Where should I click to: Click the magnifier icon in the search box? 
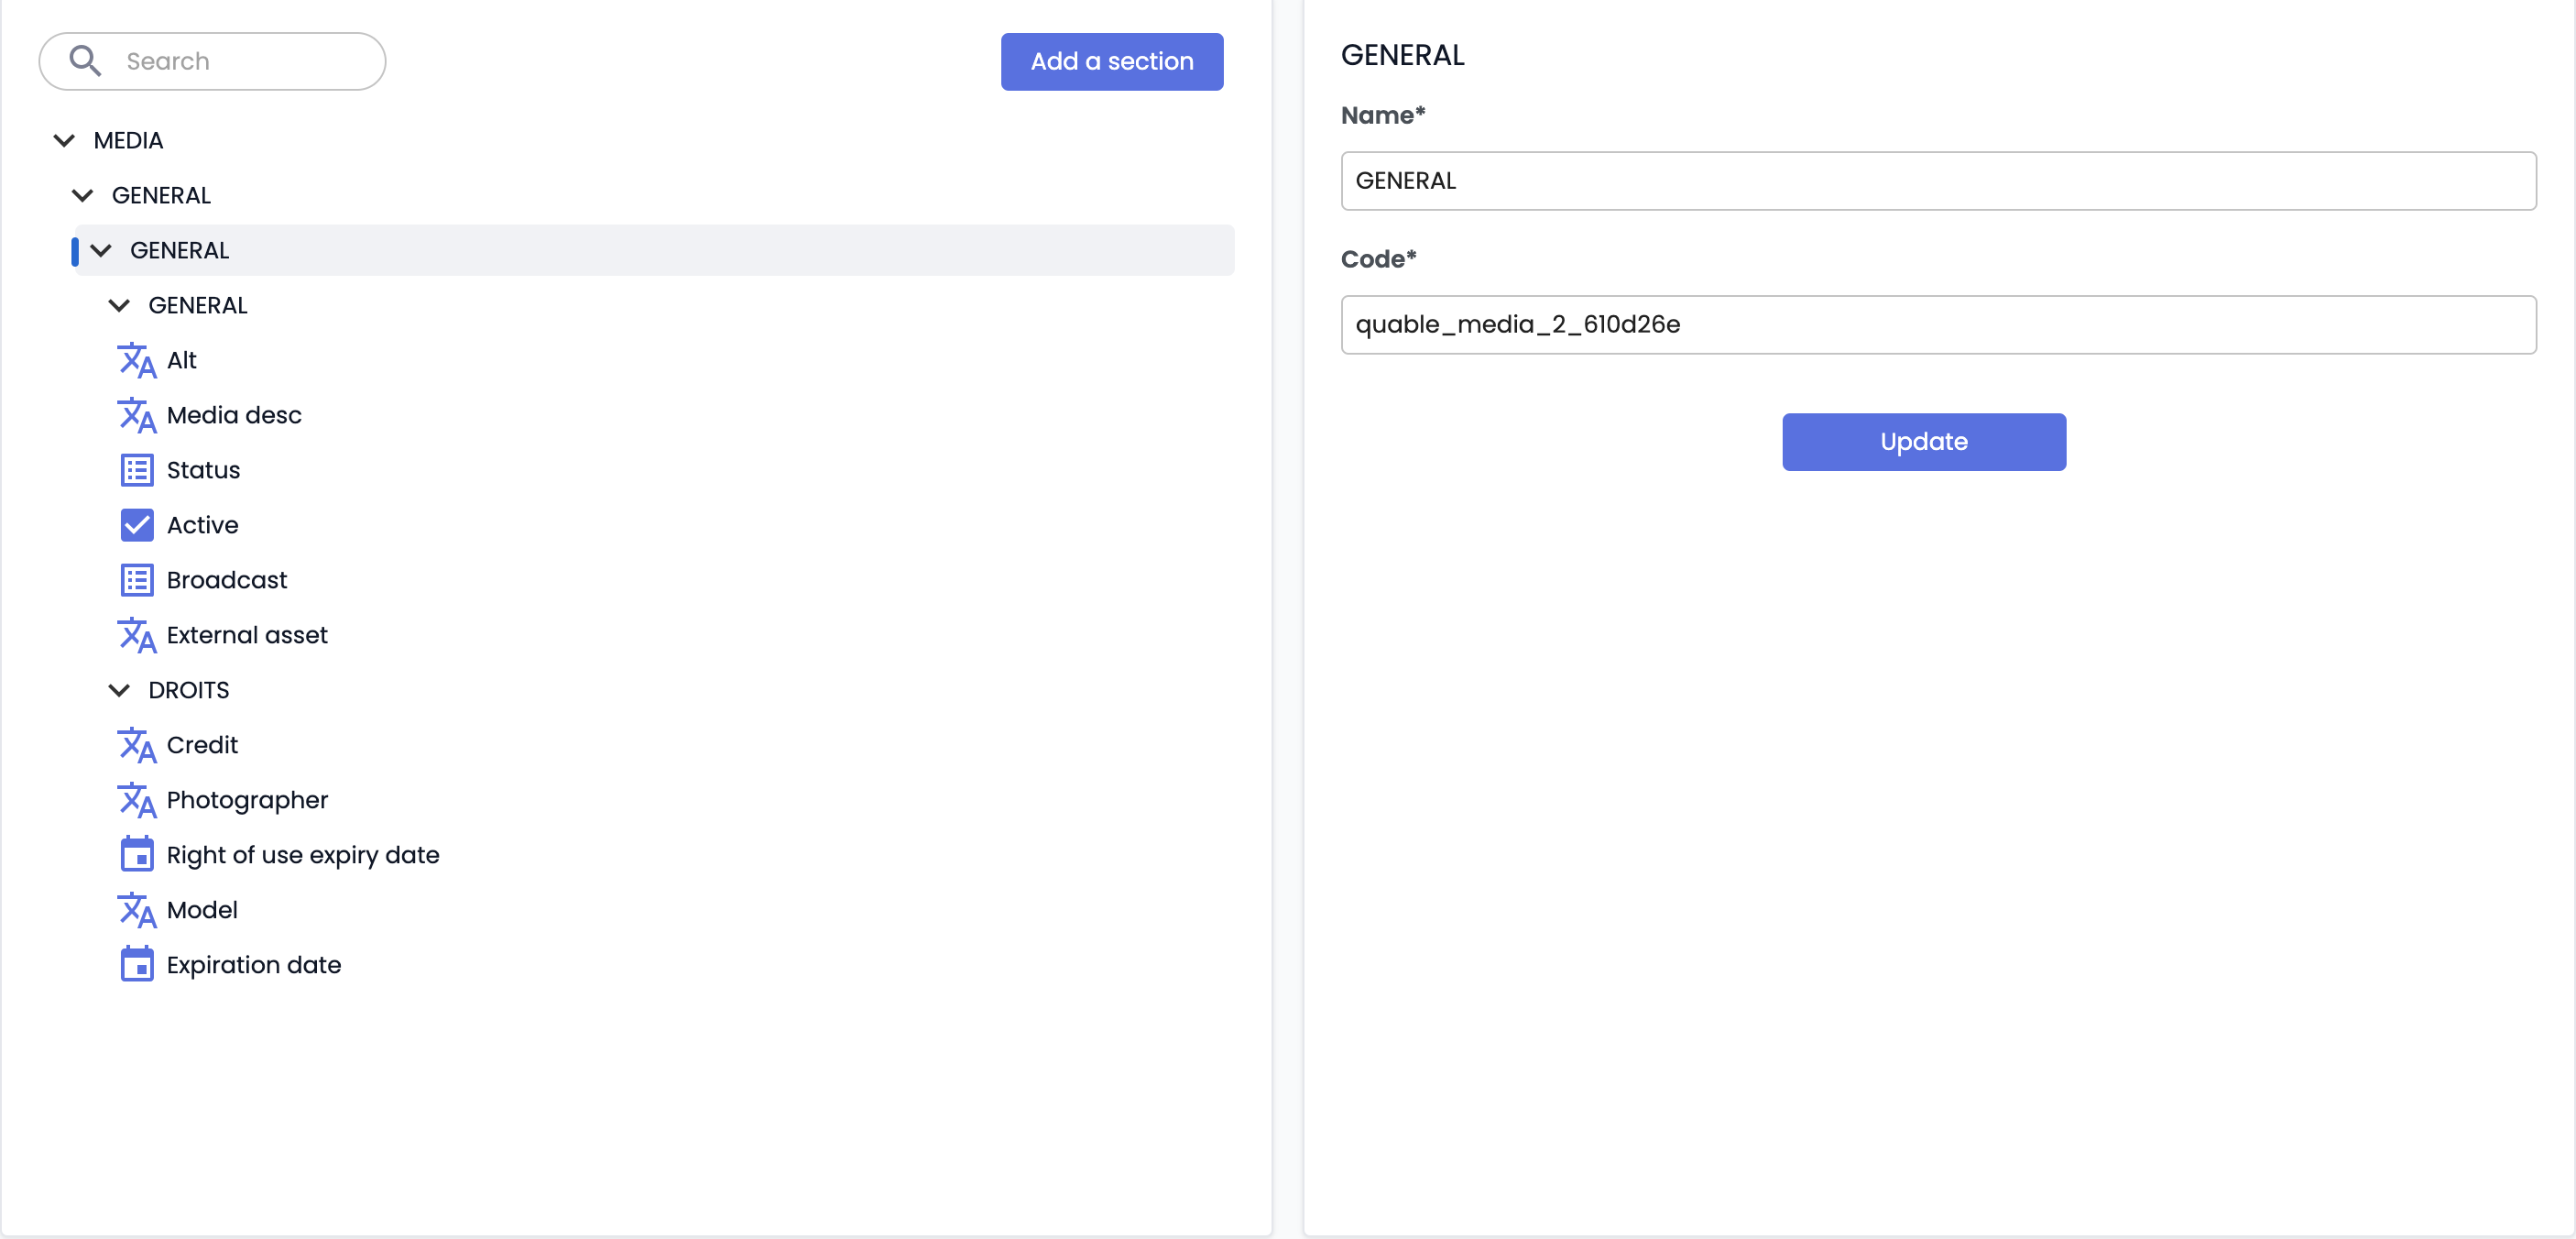coord(85,61)
